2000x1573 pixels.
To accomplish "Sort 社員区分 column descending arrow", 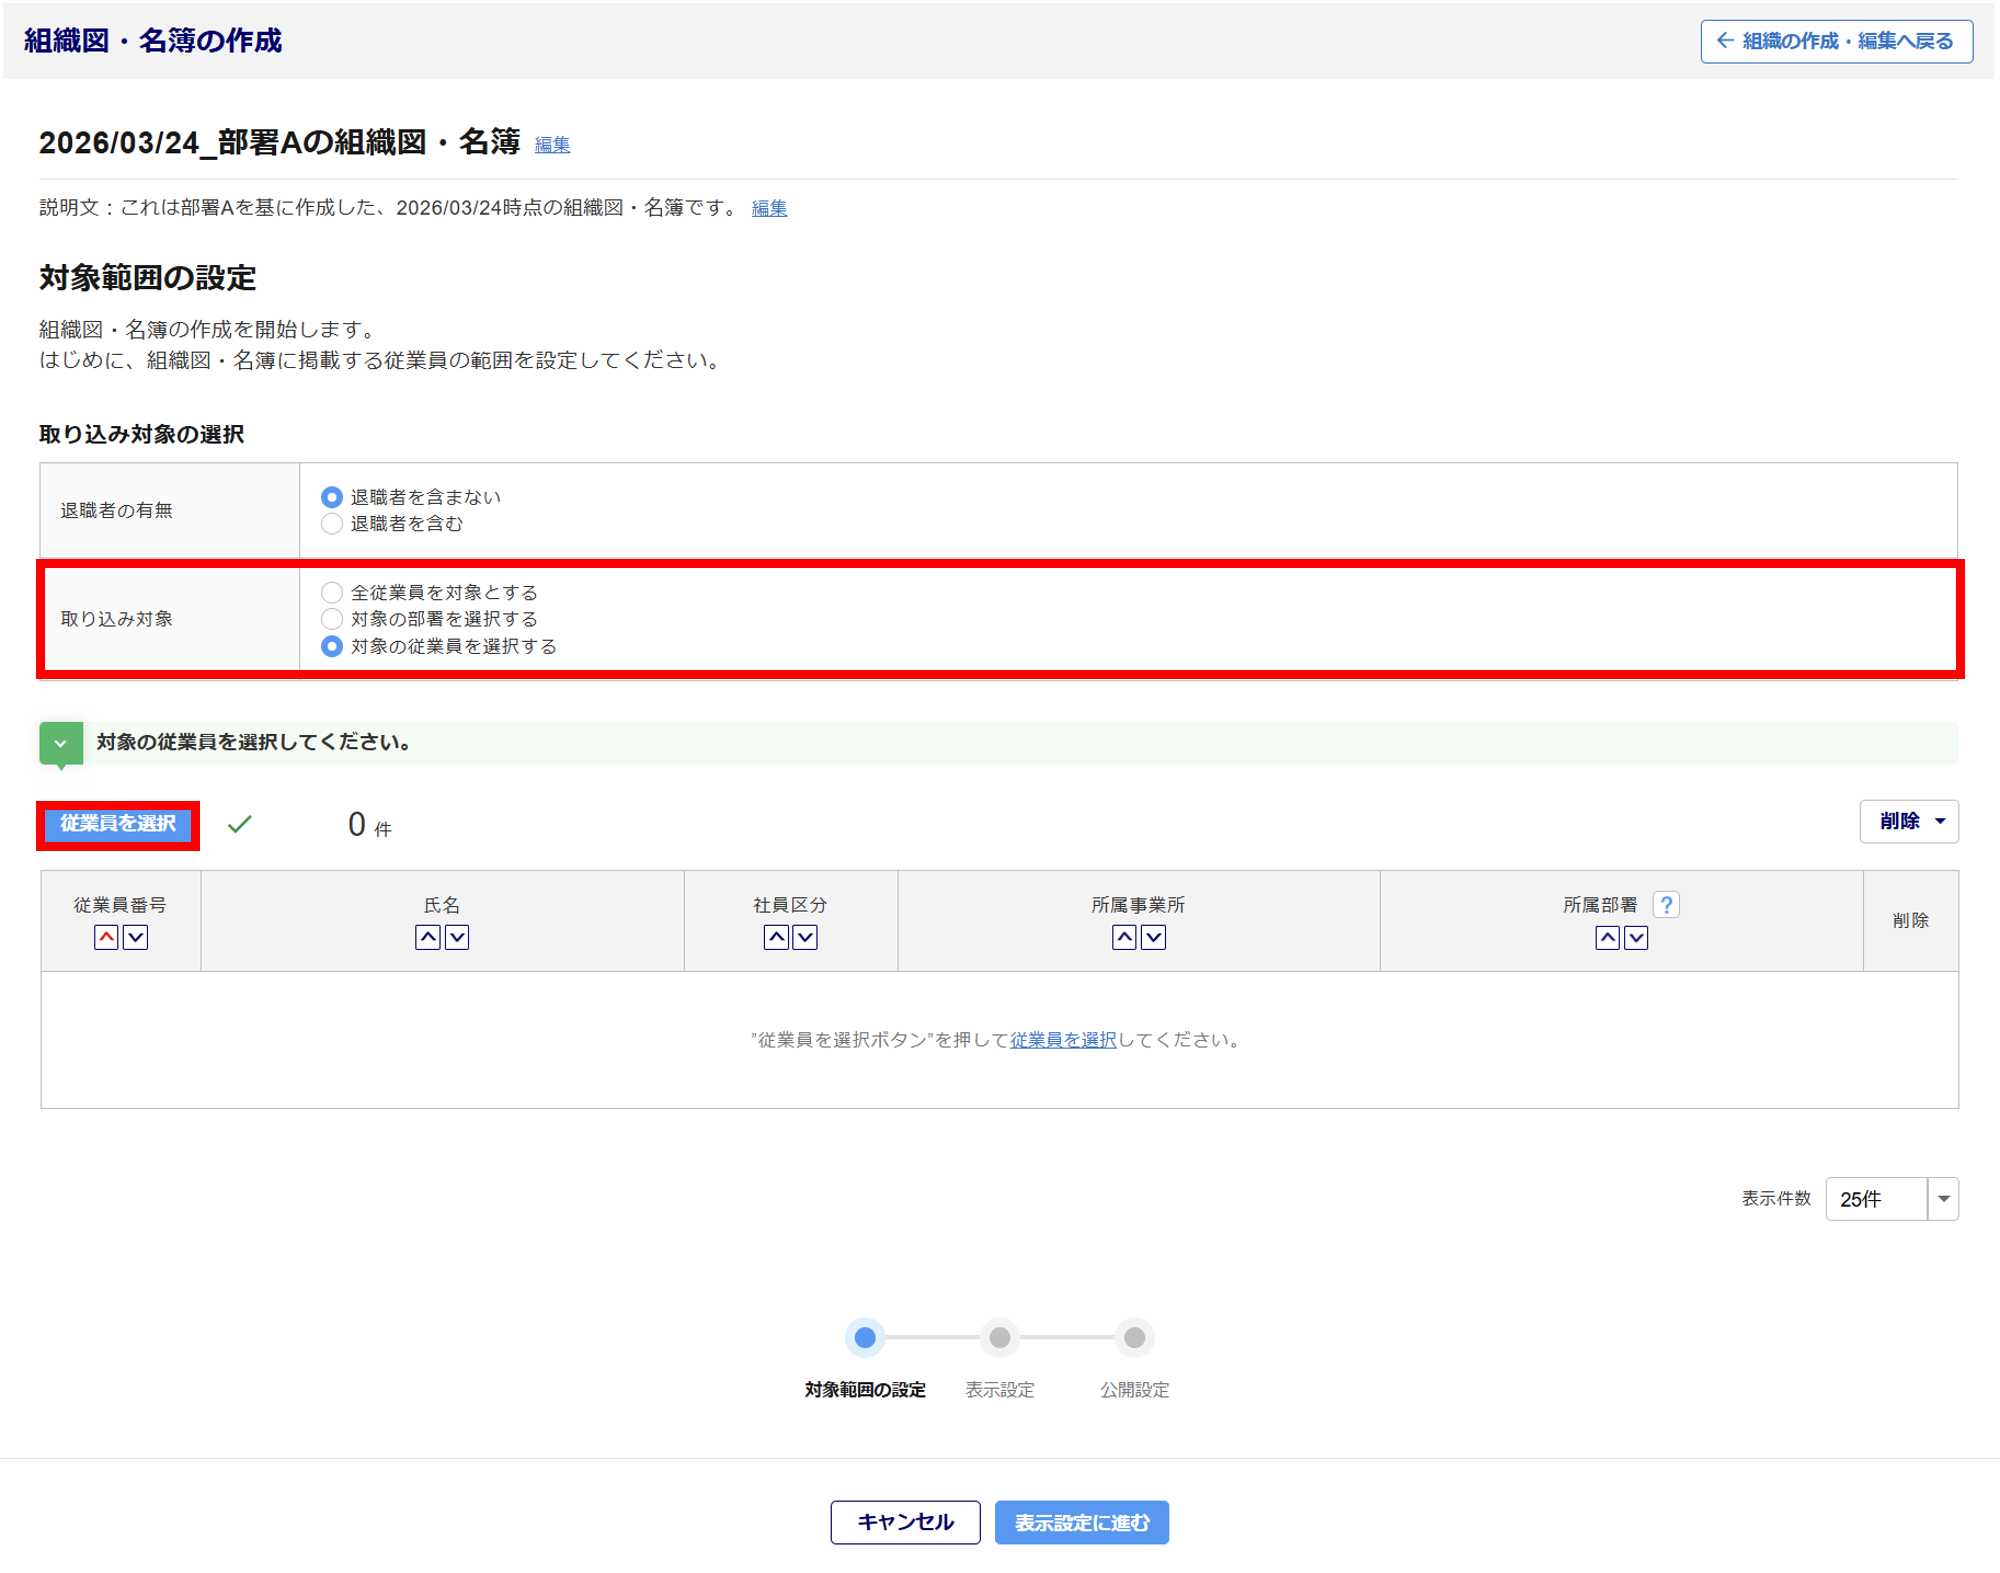I will point(805,937).
